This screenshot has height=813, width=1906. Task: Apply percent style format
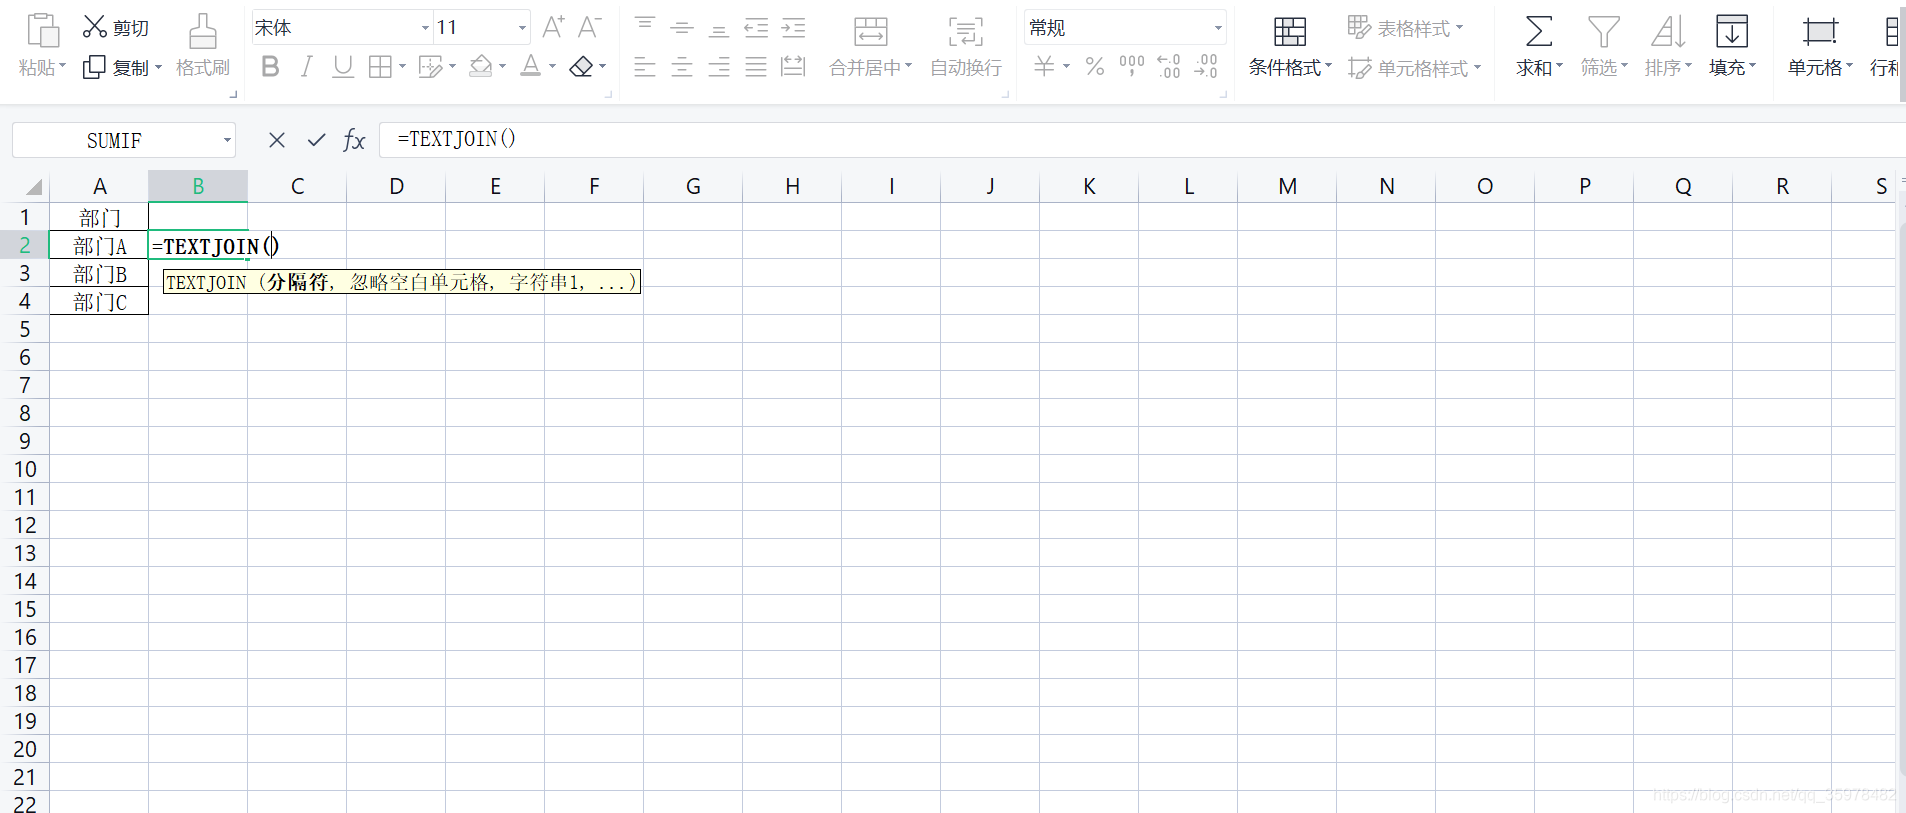pyautogui.click(x=1095, y=66)
